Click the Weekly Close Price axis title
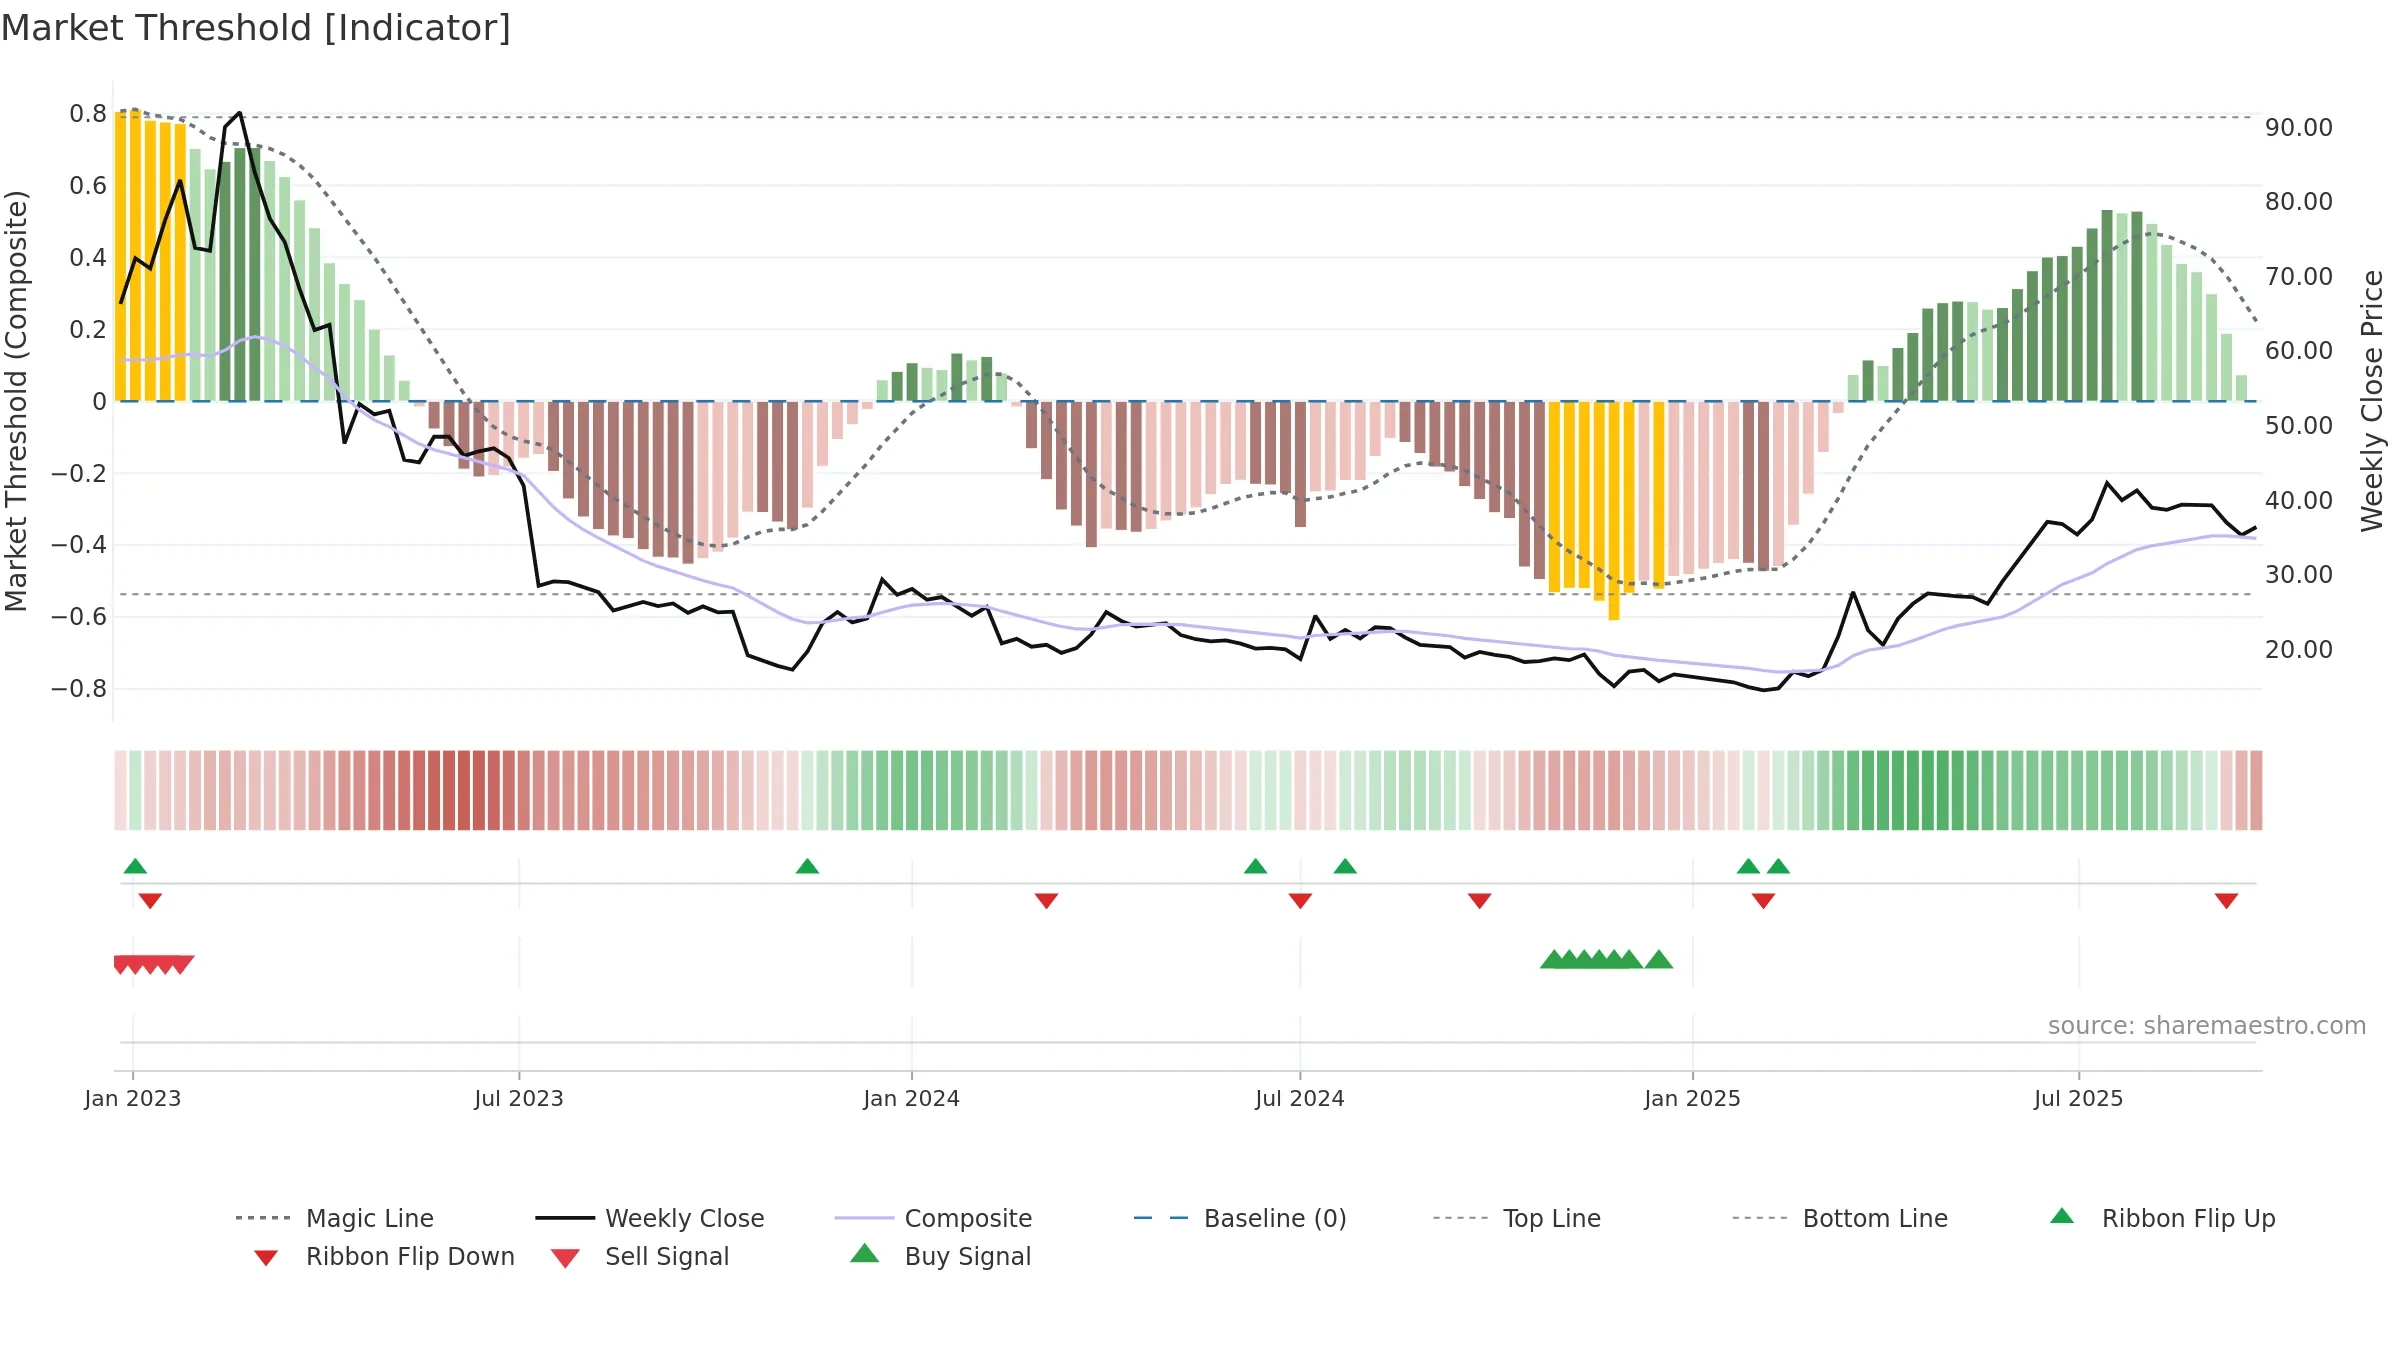The height and width of the screenshot is (1350, 2400). [2372, 400]
